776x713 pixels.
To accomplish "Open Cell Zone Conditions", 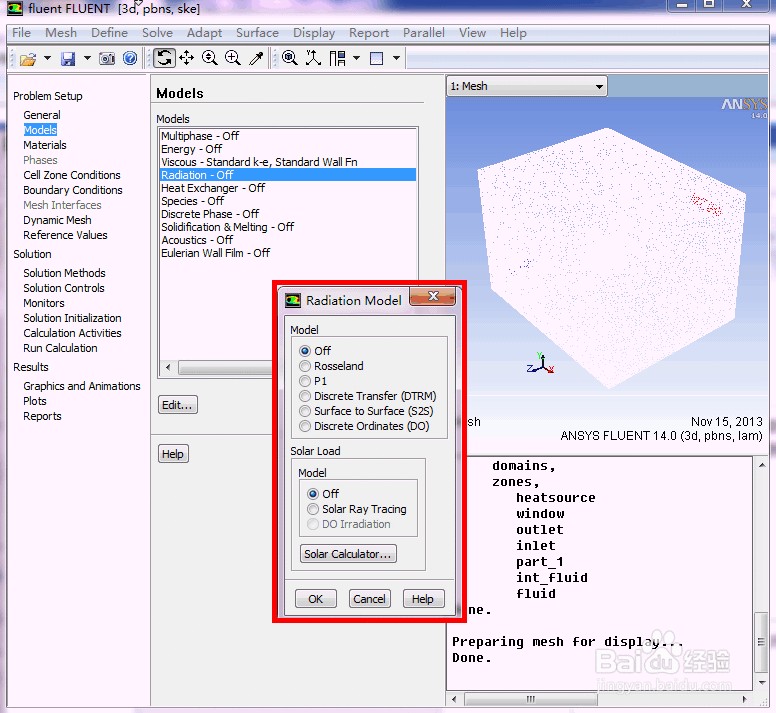I will 72,175.
